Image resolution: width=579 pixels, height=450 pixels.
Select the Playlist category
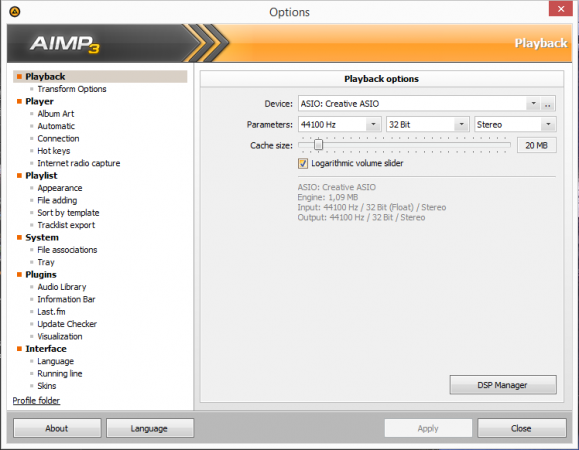coord(41,176)
